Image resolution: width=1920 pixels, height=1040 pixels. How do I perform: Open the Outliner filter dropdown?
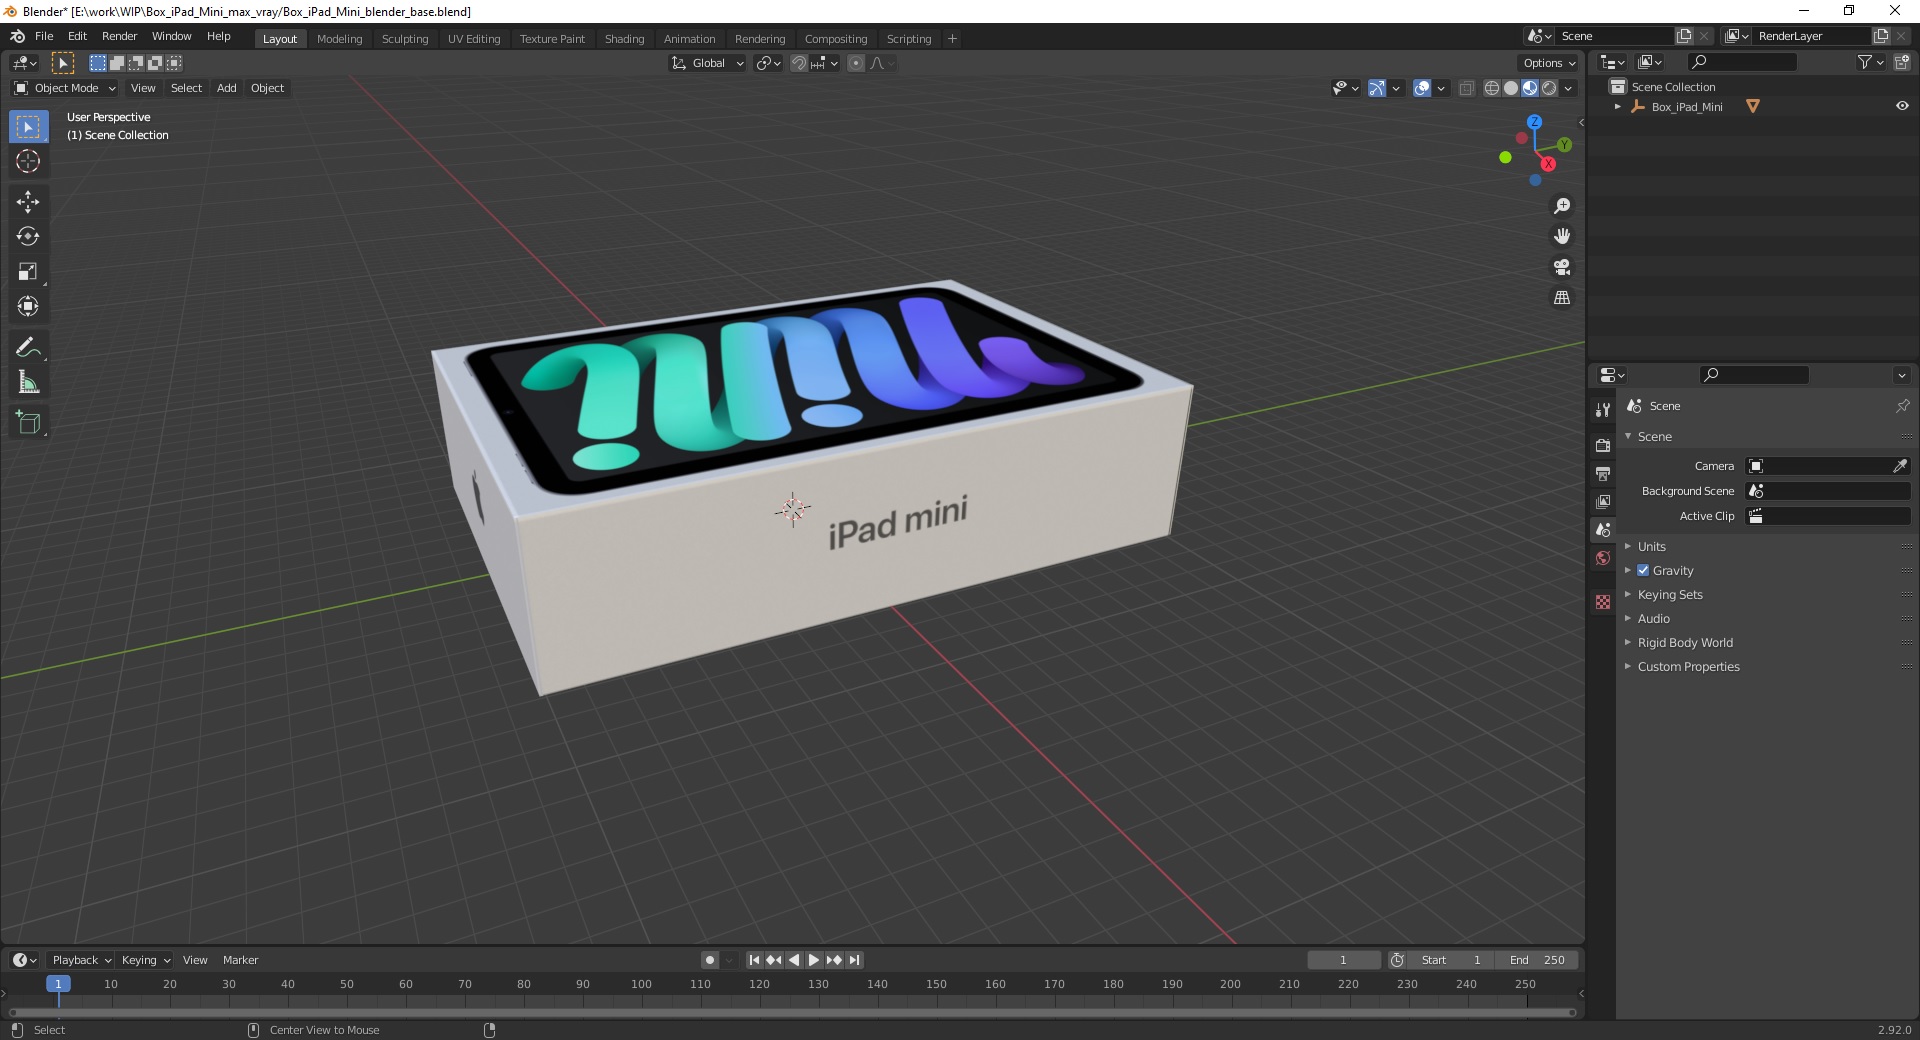tap(1870, 62)
